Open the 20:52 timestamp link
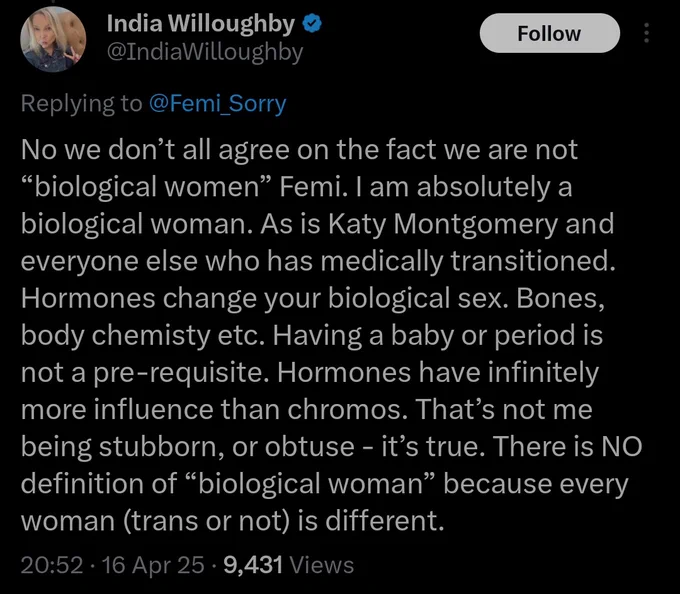The width and height of the screenshot is (680, 594). tap(52, 565)
